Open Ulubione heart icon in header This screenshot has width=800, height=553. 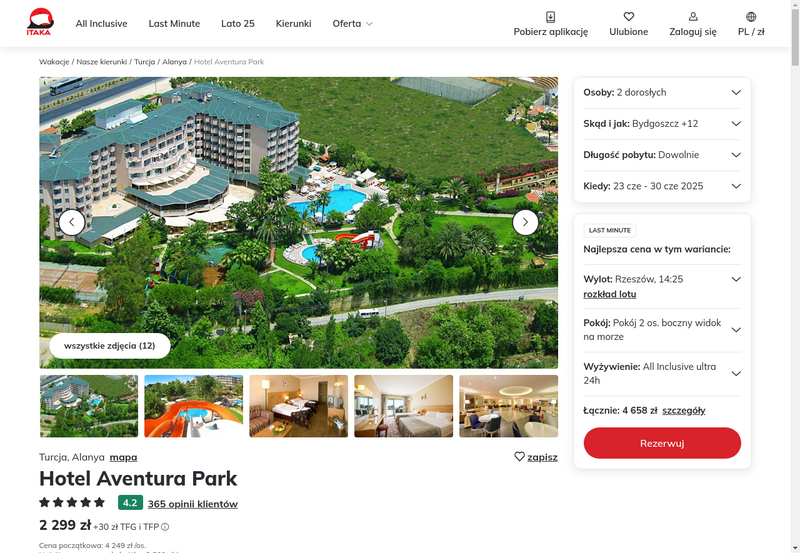629,17
